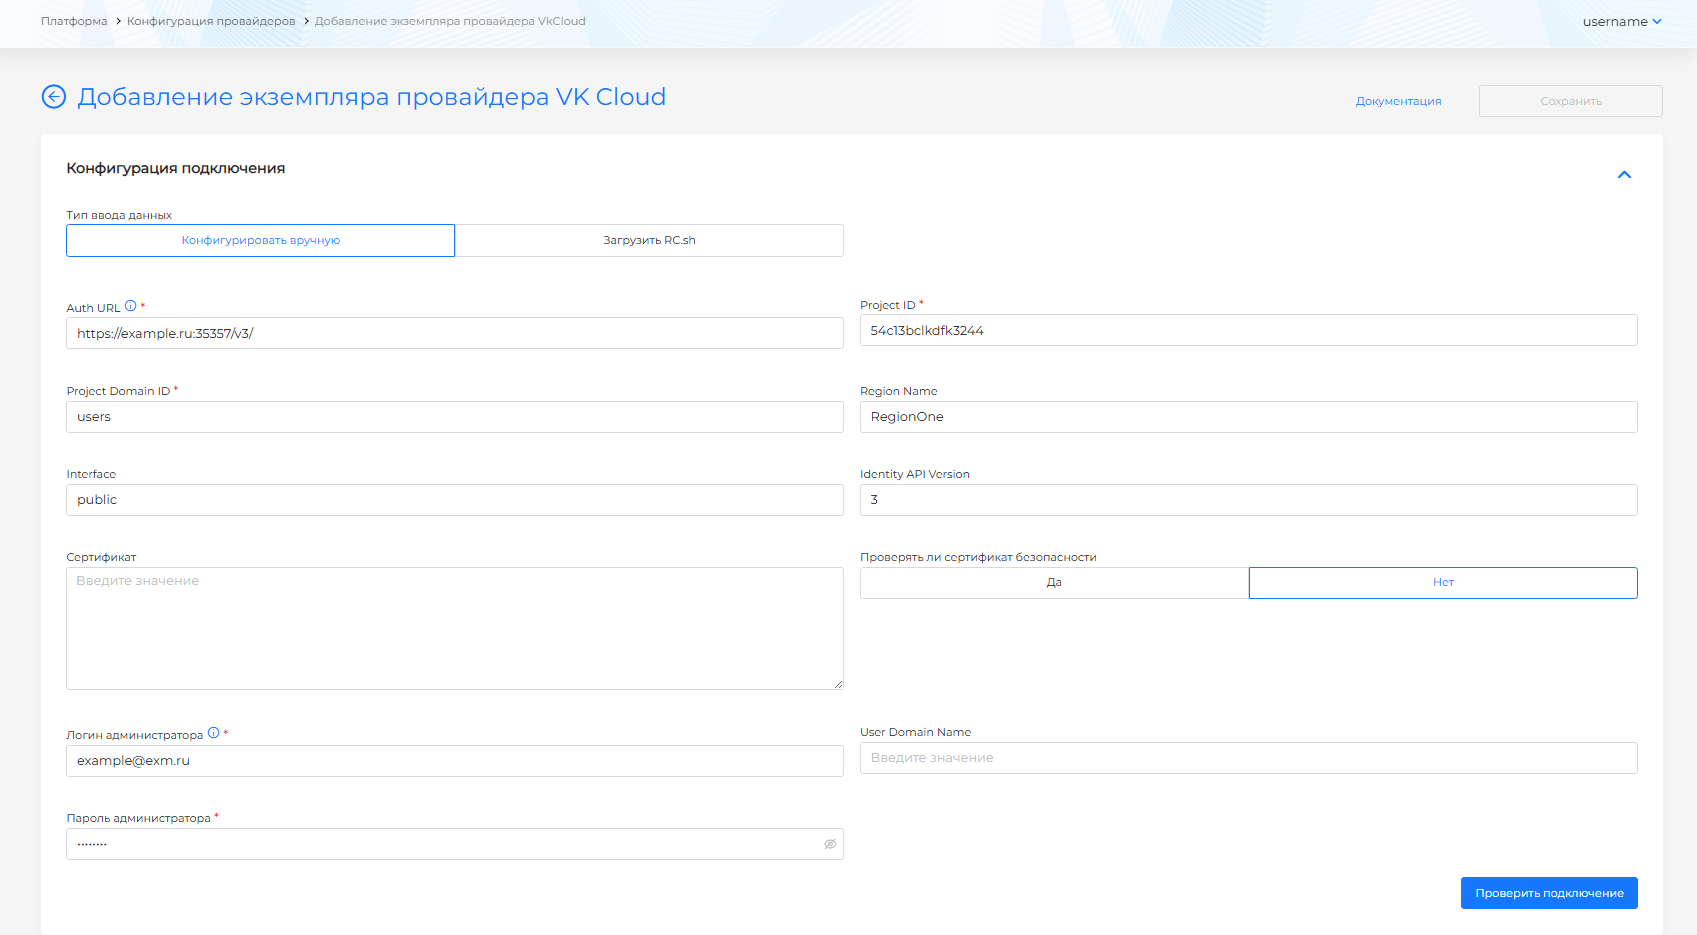Screen dimensions: 1697x935
Task: Open the username dropdown menu
Action: pyautogui.click(x=1621, y=21)
